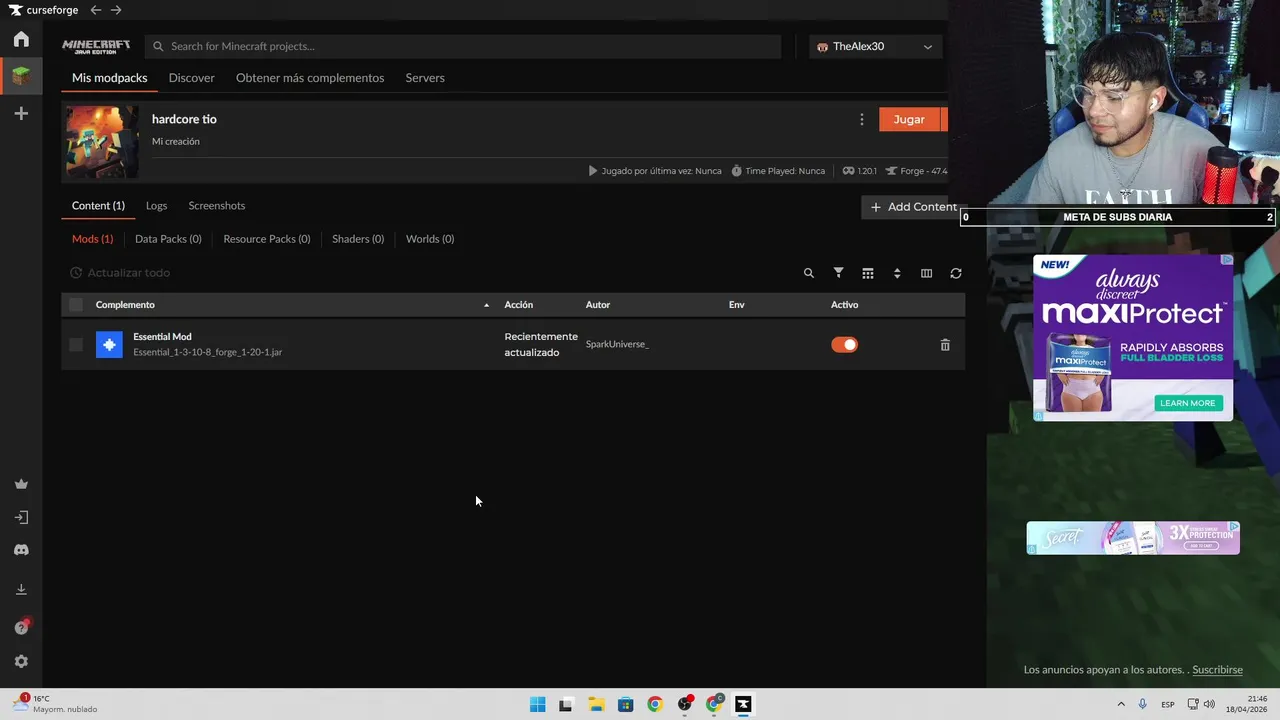The height and width of the screenshot is (720, 1280).
Task: Click the SparkUniverse_ author name
Action: [617, 344]
